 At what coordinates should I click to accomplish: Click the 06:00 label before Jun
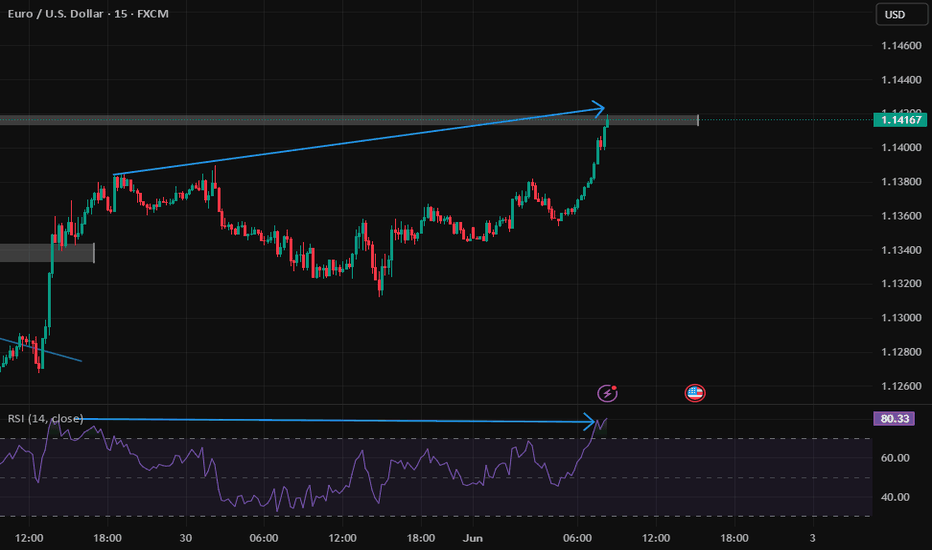[264, 538]
